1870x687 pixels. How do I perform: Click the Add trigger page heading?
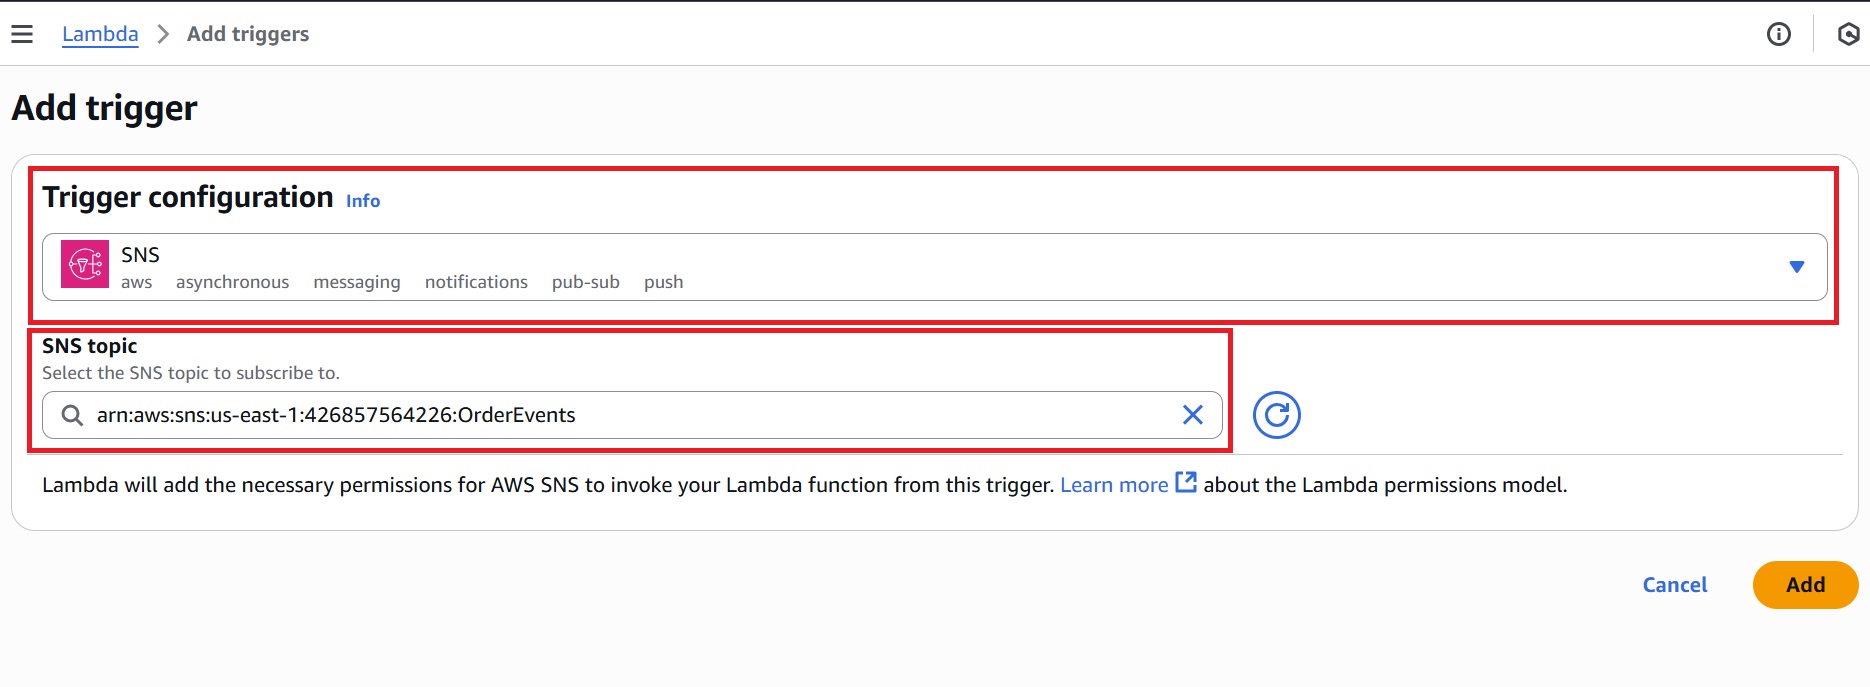105,108
